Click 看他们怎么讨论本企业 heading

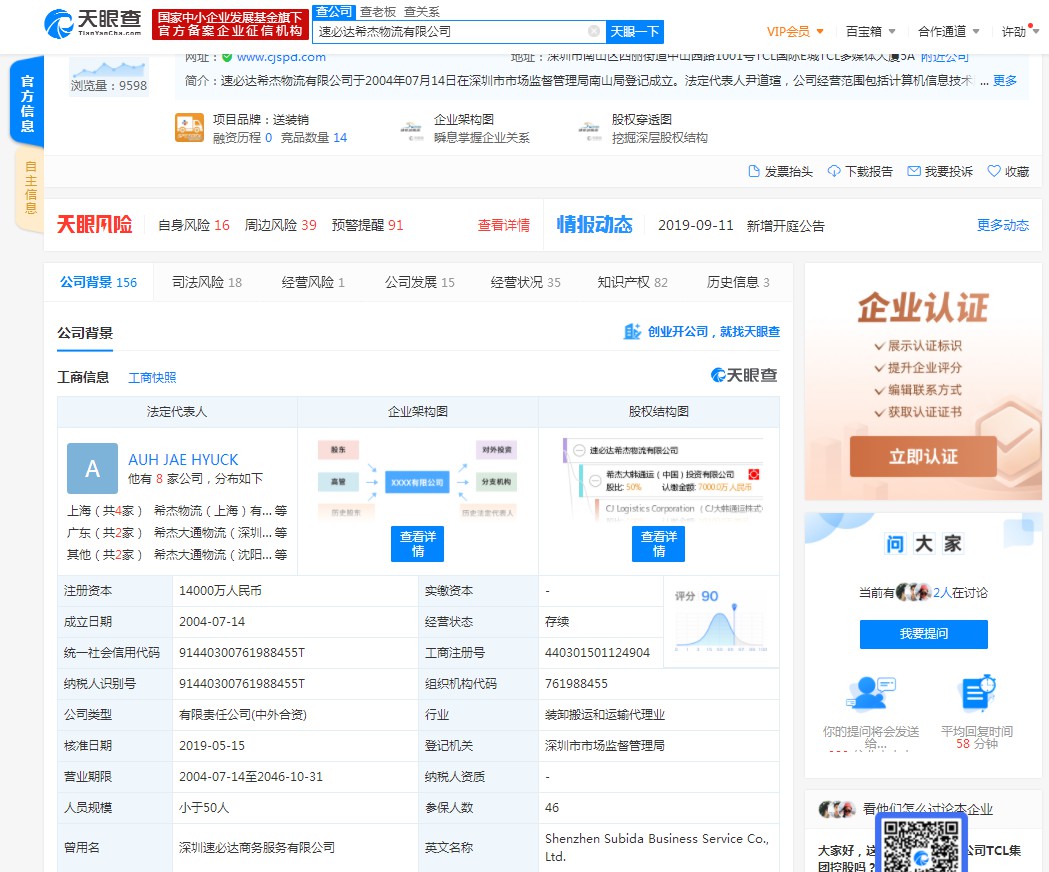[x=927, y=809]
